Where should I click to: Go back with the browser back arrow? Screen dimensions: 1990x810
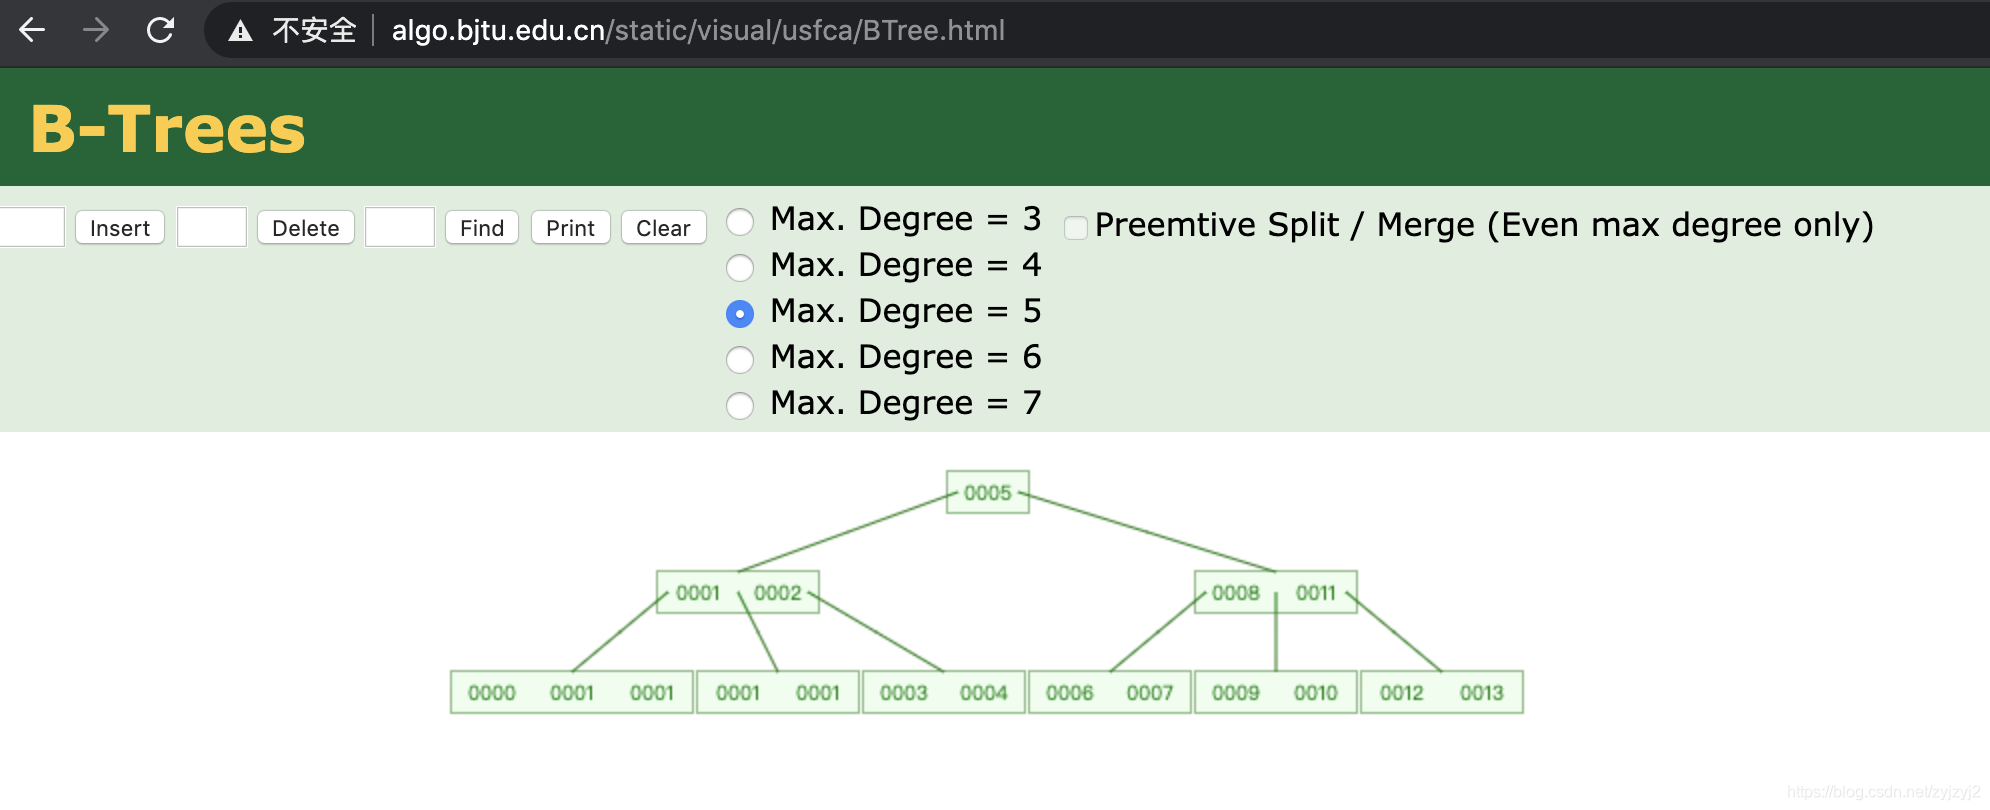tap(32, 30)
